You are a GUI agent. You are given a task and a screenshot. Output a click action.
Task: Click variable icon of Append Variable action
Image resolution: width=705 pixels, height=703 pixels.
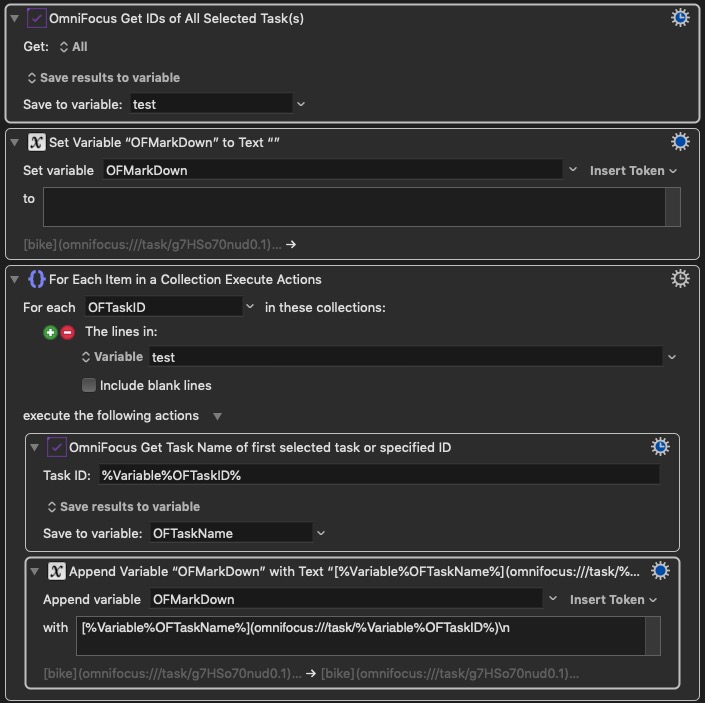click(57, 571)
